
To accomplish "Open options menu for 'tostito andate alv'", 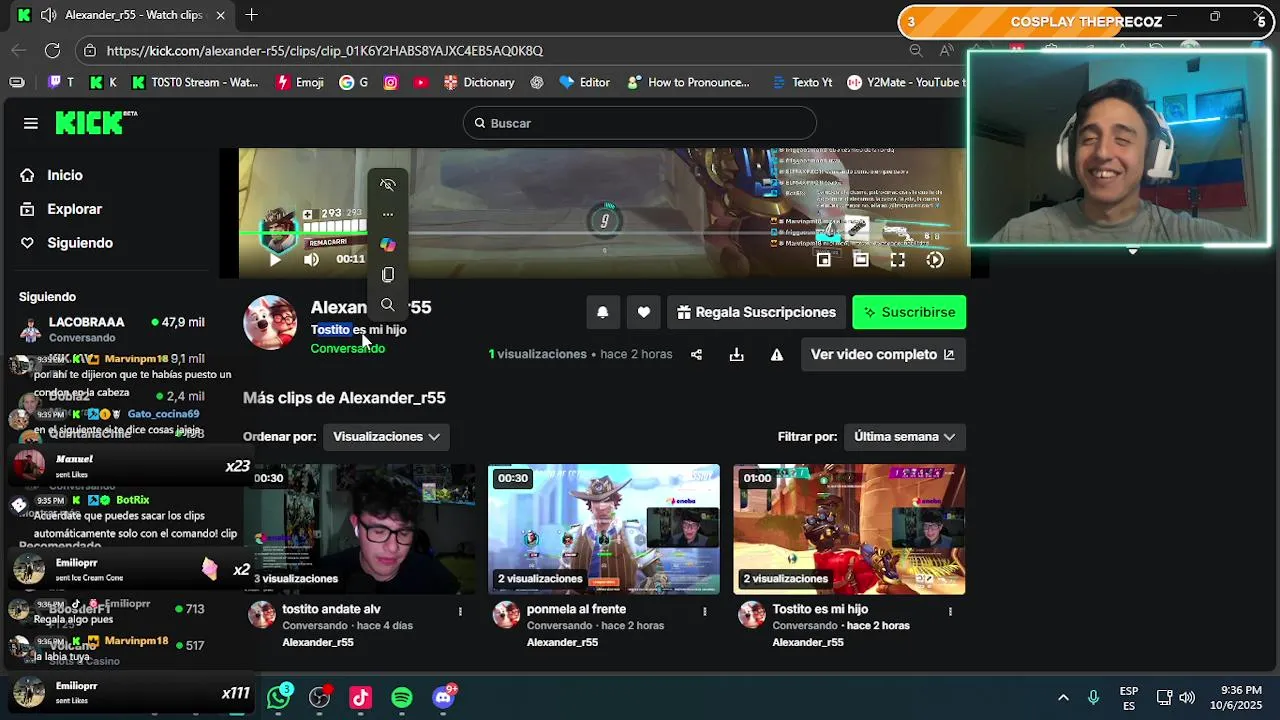I will [460, 611].
